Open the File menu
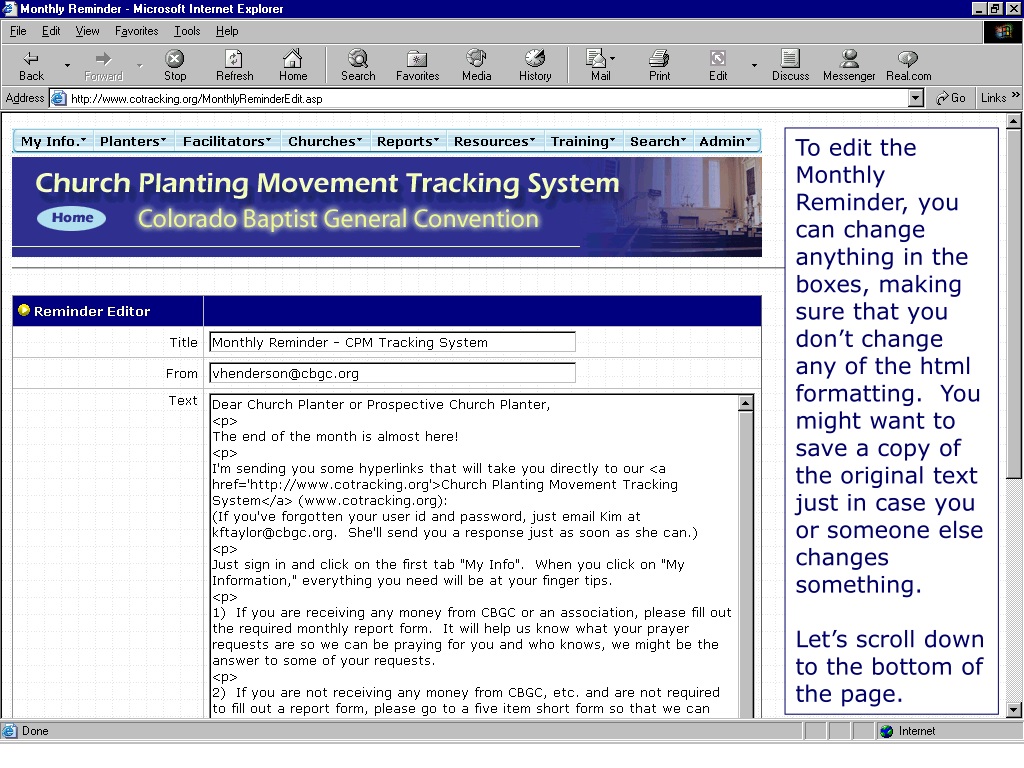This screenshot has width=1024, height=768. pyautogui.click(x=18, y=31)
